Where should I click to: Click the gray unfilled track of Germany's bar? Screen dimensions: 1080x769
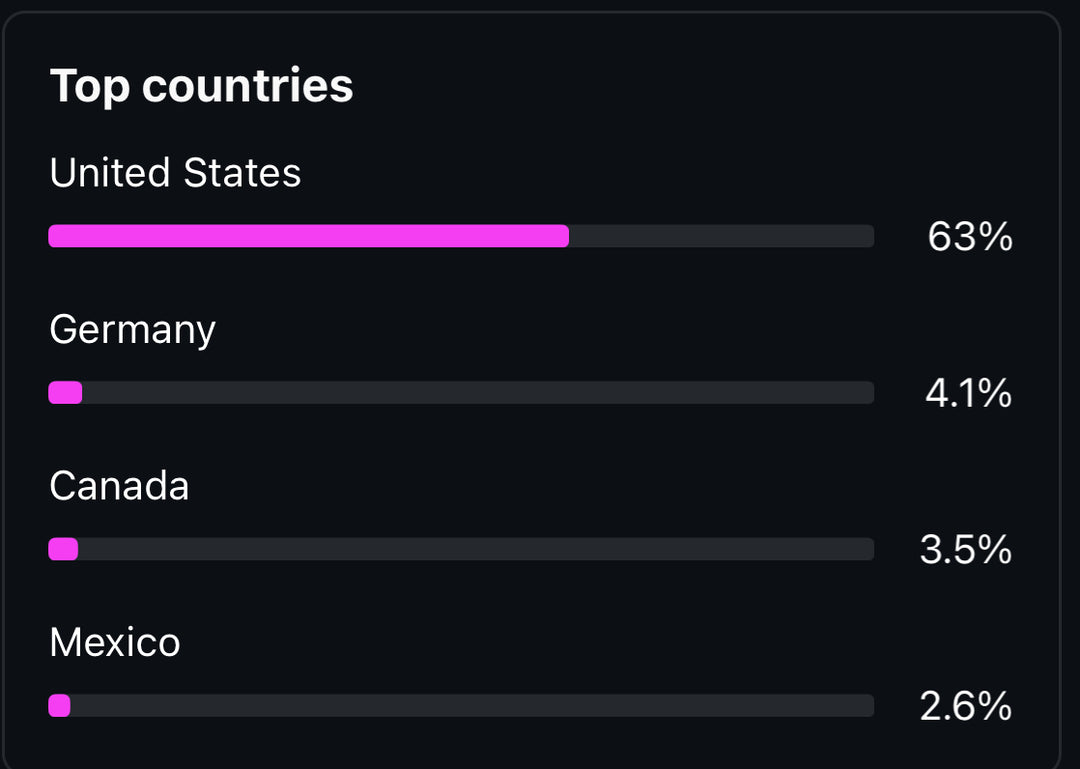coord(478,393)
